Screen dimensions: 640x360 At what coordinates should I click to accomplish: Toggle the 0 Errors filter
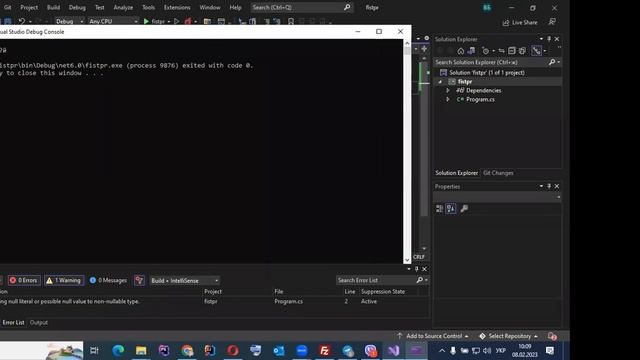24,280
